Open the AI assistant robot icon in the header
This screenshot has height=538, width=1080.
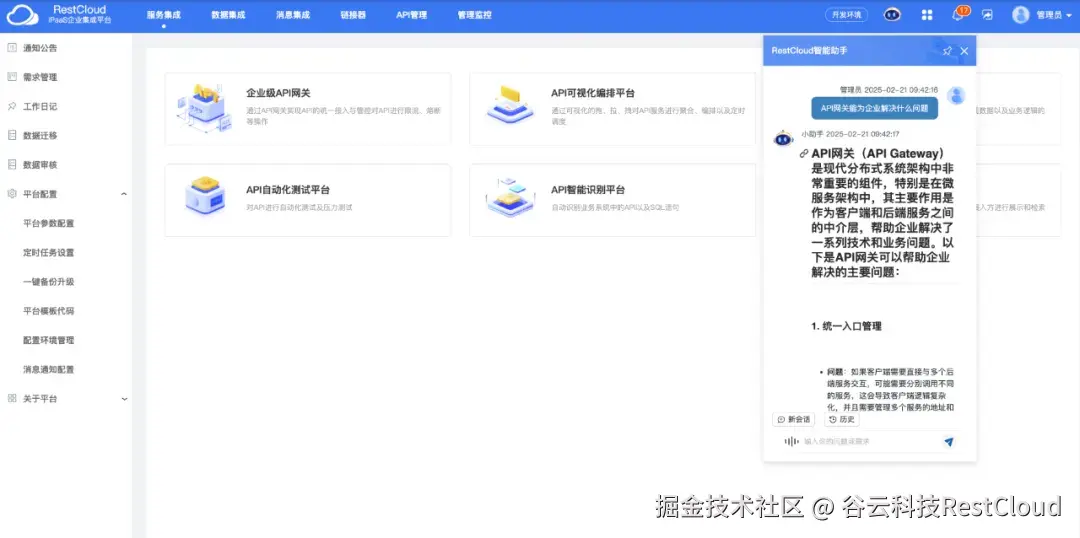[892, 14]
